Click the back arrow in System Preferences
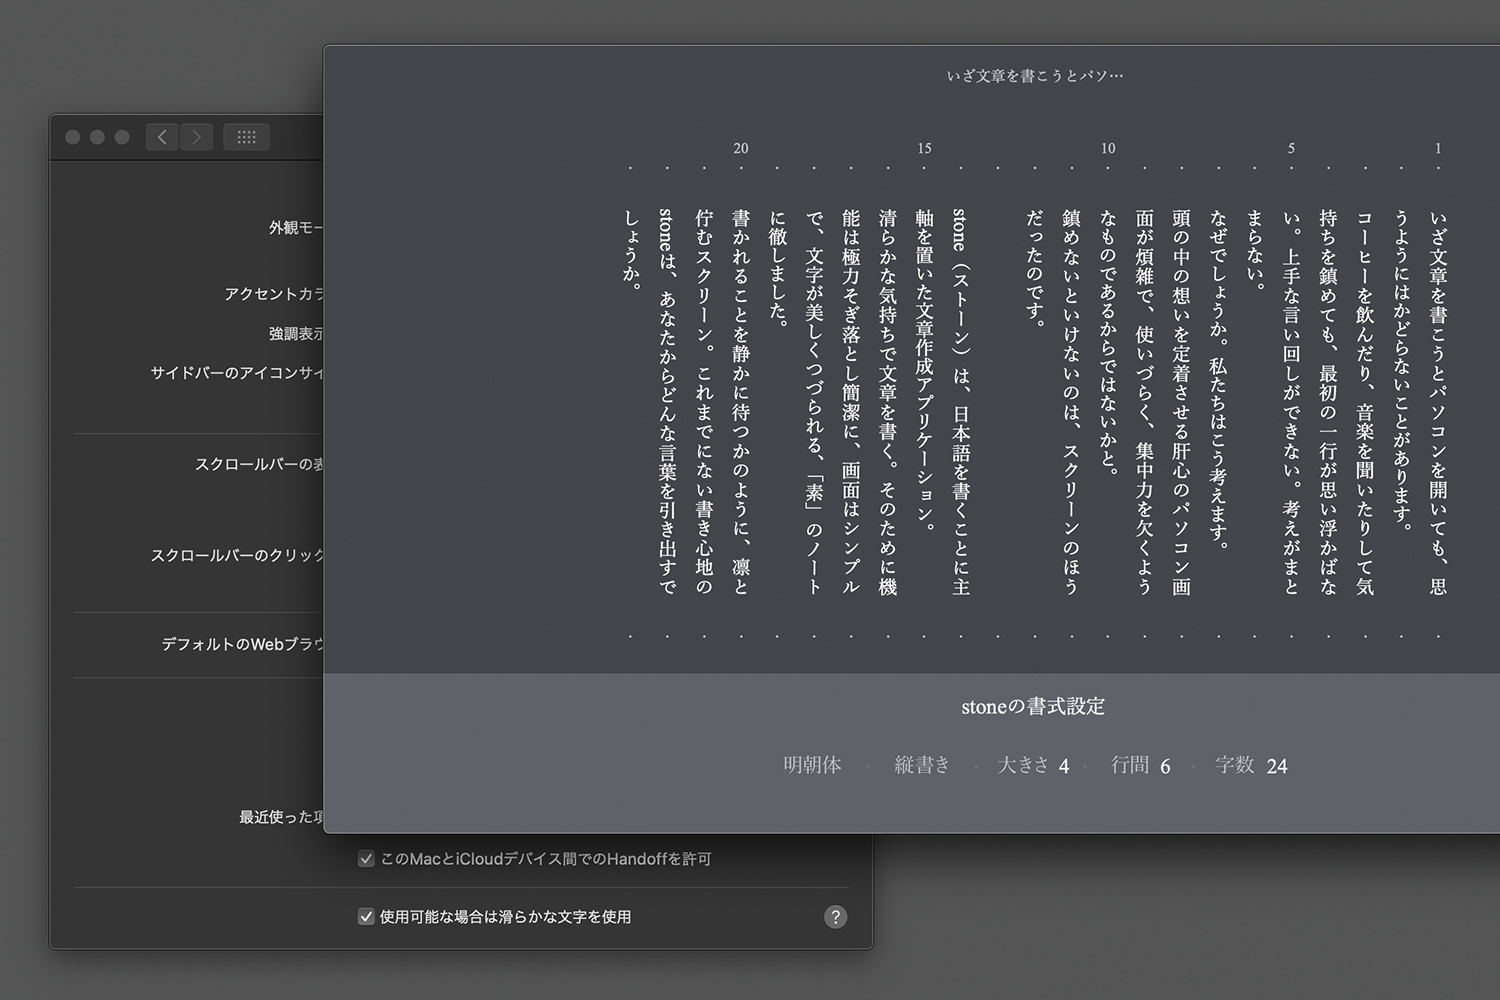The width and height of the screenshot is (1500, 1000). [x=162, y=137]
